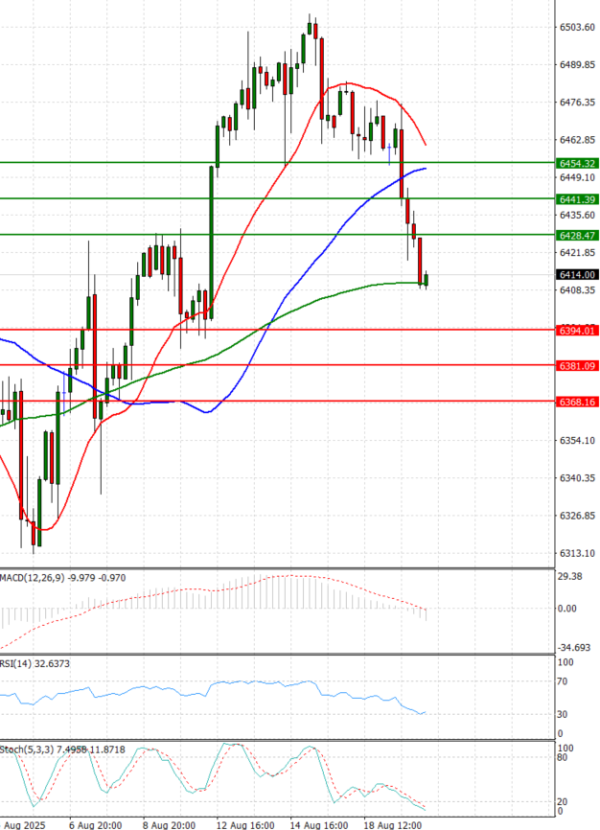Screen dimensions: 600x830
Task: Select the 6 Aug 20:00 time axis label
Action: [96, 825]
